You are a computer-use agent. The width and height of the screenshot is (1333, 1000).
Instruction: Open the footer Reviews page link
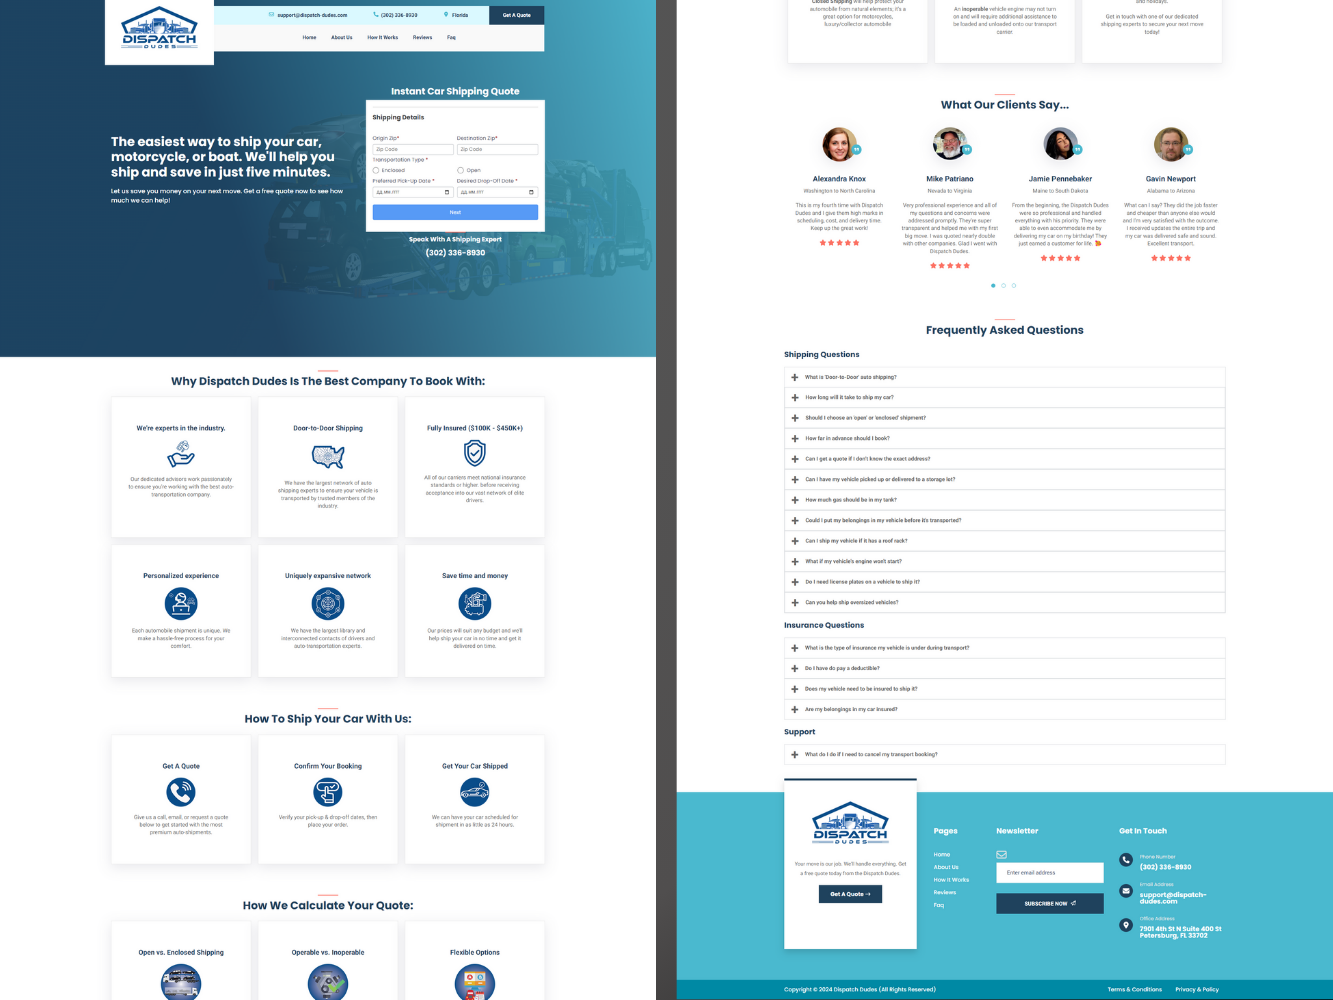tap(945, 892)
